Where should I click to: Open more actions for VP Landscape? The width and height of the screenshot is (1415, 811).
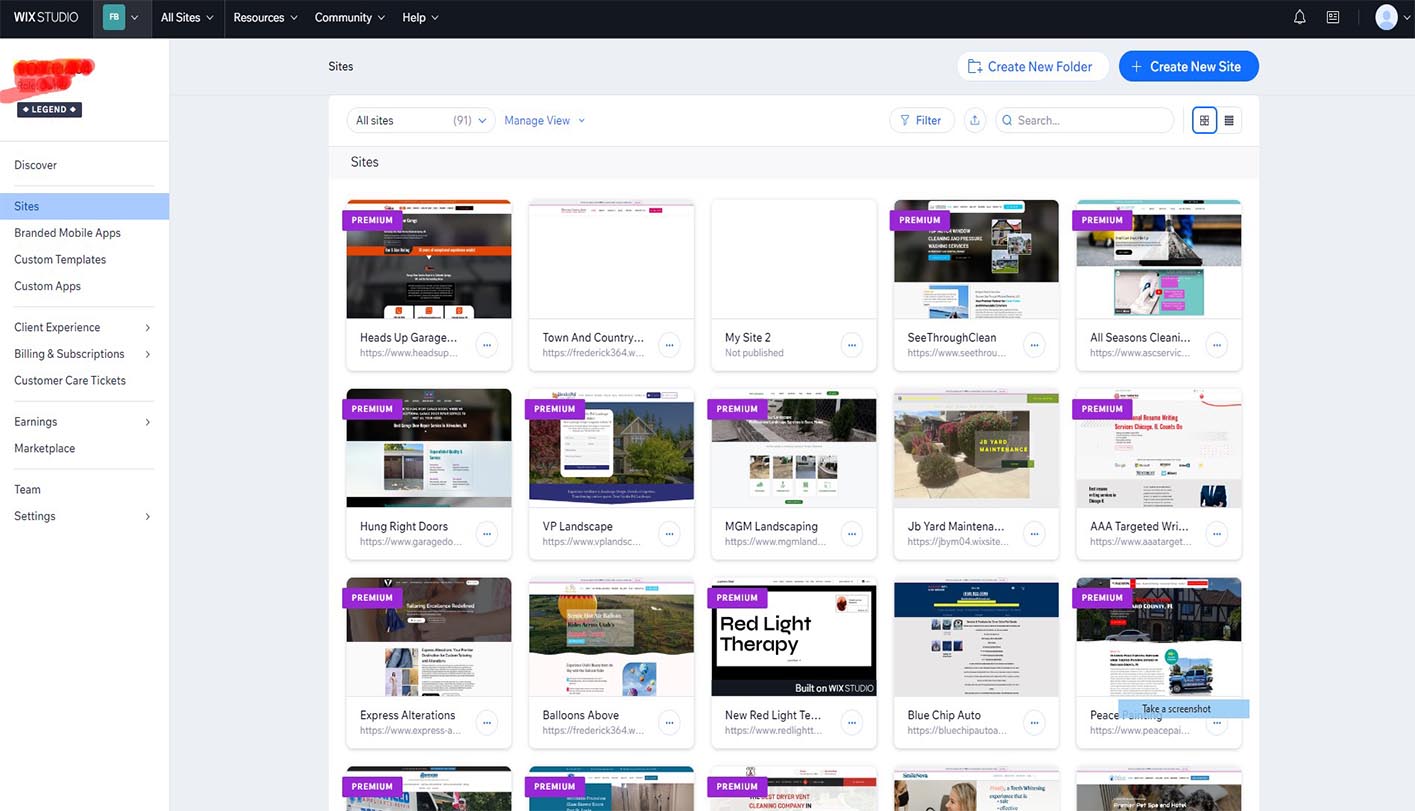click(x=670, y=534)
